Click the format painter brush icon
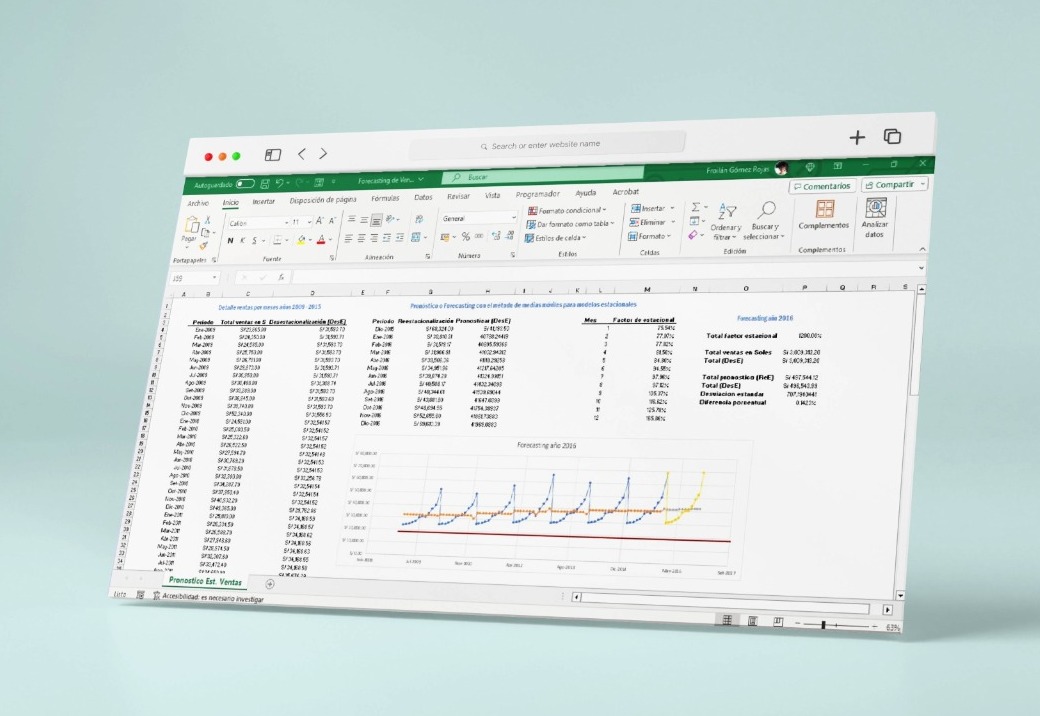 204,245
